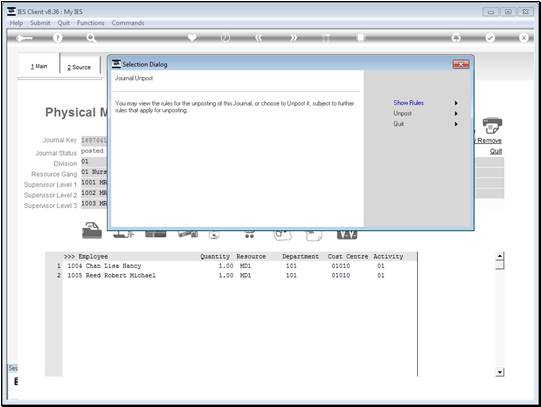Expand the Show Rules arrow
Screen dimensions: 541x407
point(456,103)
